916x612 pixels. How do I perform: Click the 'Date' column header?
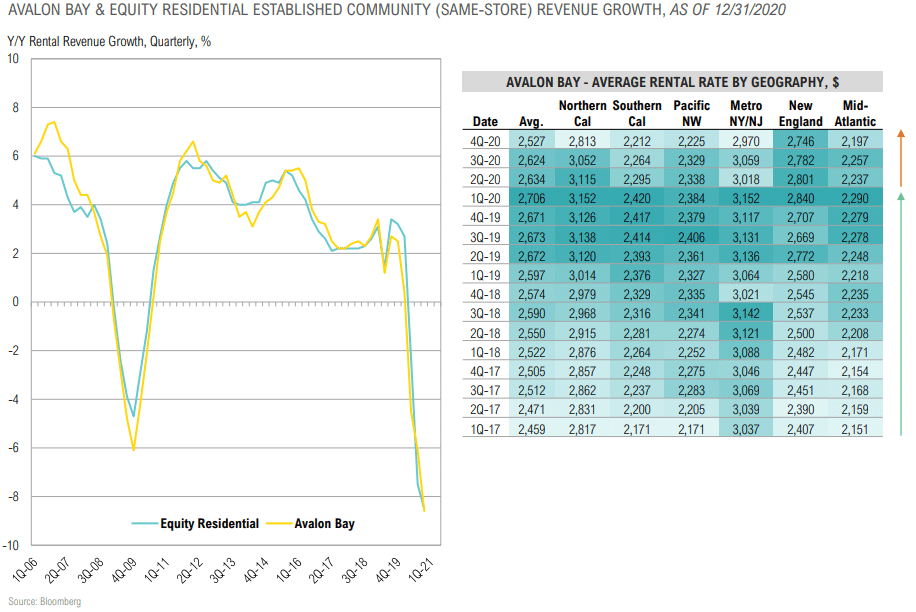click(x=485, y=121)
